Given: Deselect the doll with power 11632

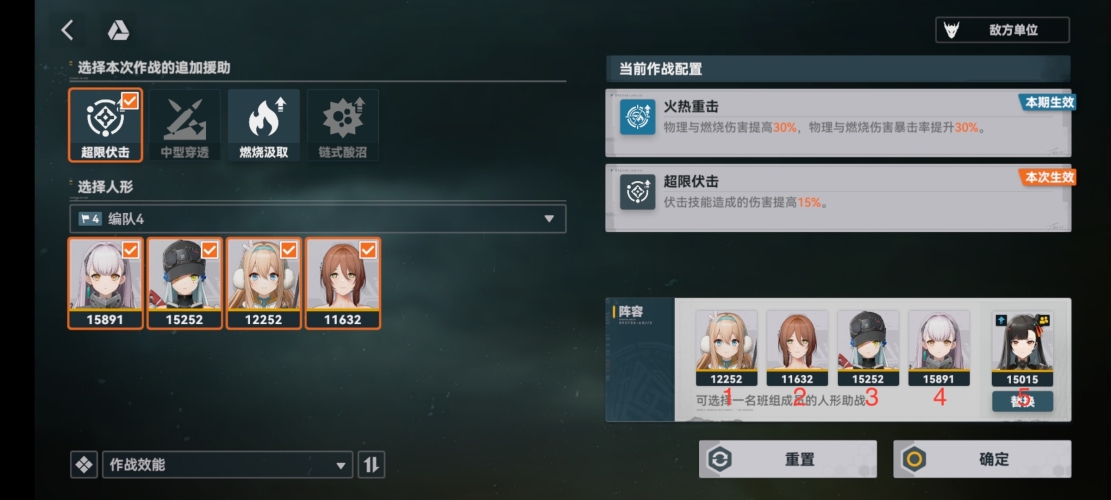Looking at the screenshot, I should click(343, 283).
